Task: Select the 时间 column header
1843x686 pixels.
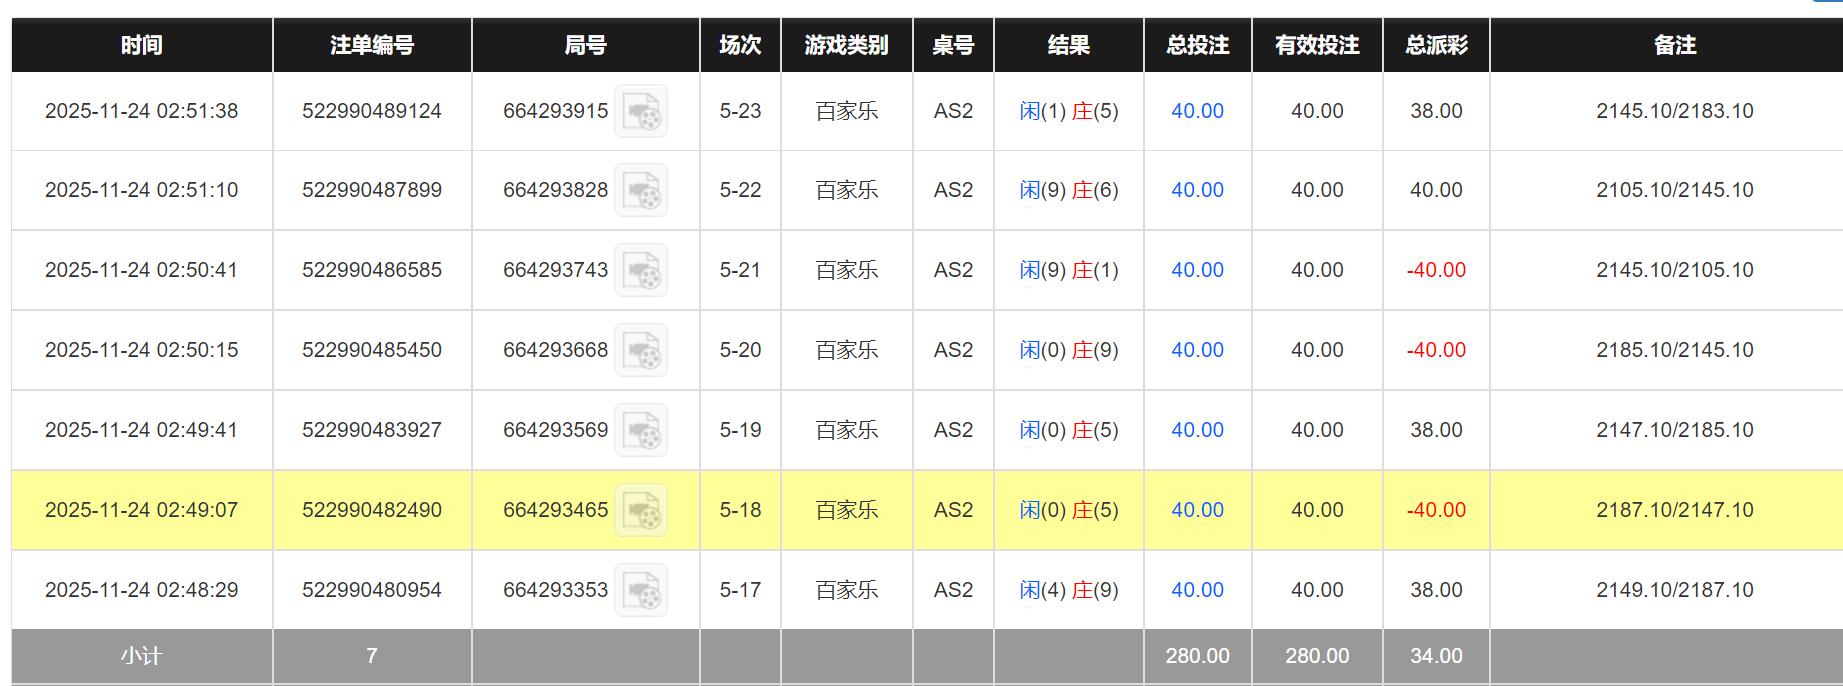Action: click(x=138, y=44)
